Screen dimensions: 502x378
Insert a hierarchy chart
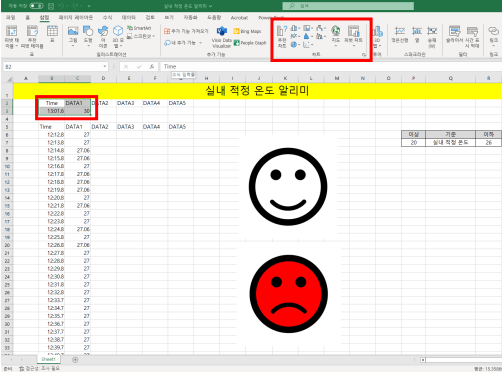[x=308, y=28]
